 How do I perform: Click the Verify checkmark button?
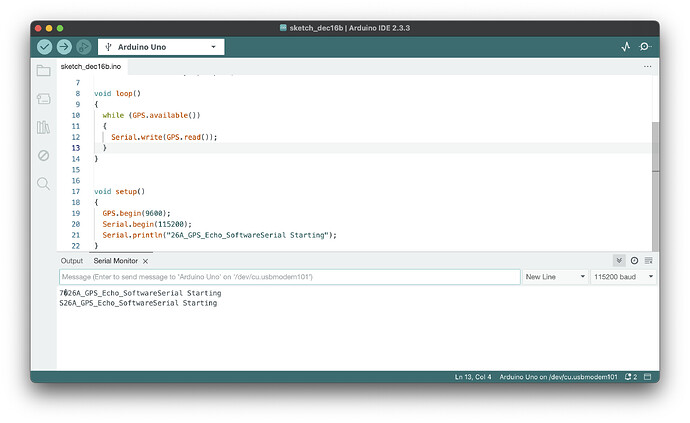[44, 47]
